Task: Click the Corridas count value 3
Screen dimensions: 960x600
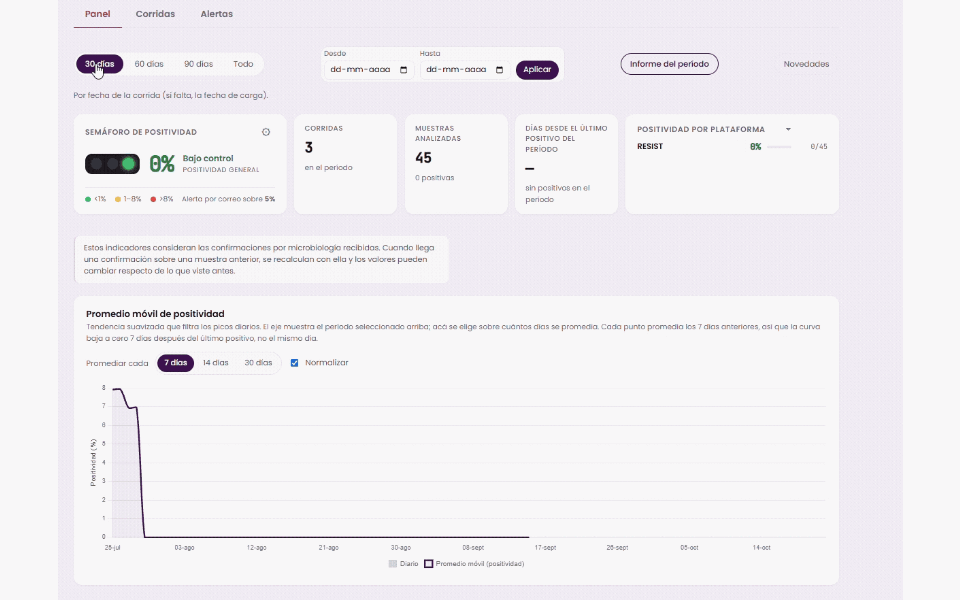Action: click(309, 148)
